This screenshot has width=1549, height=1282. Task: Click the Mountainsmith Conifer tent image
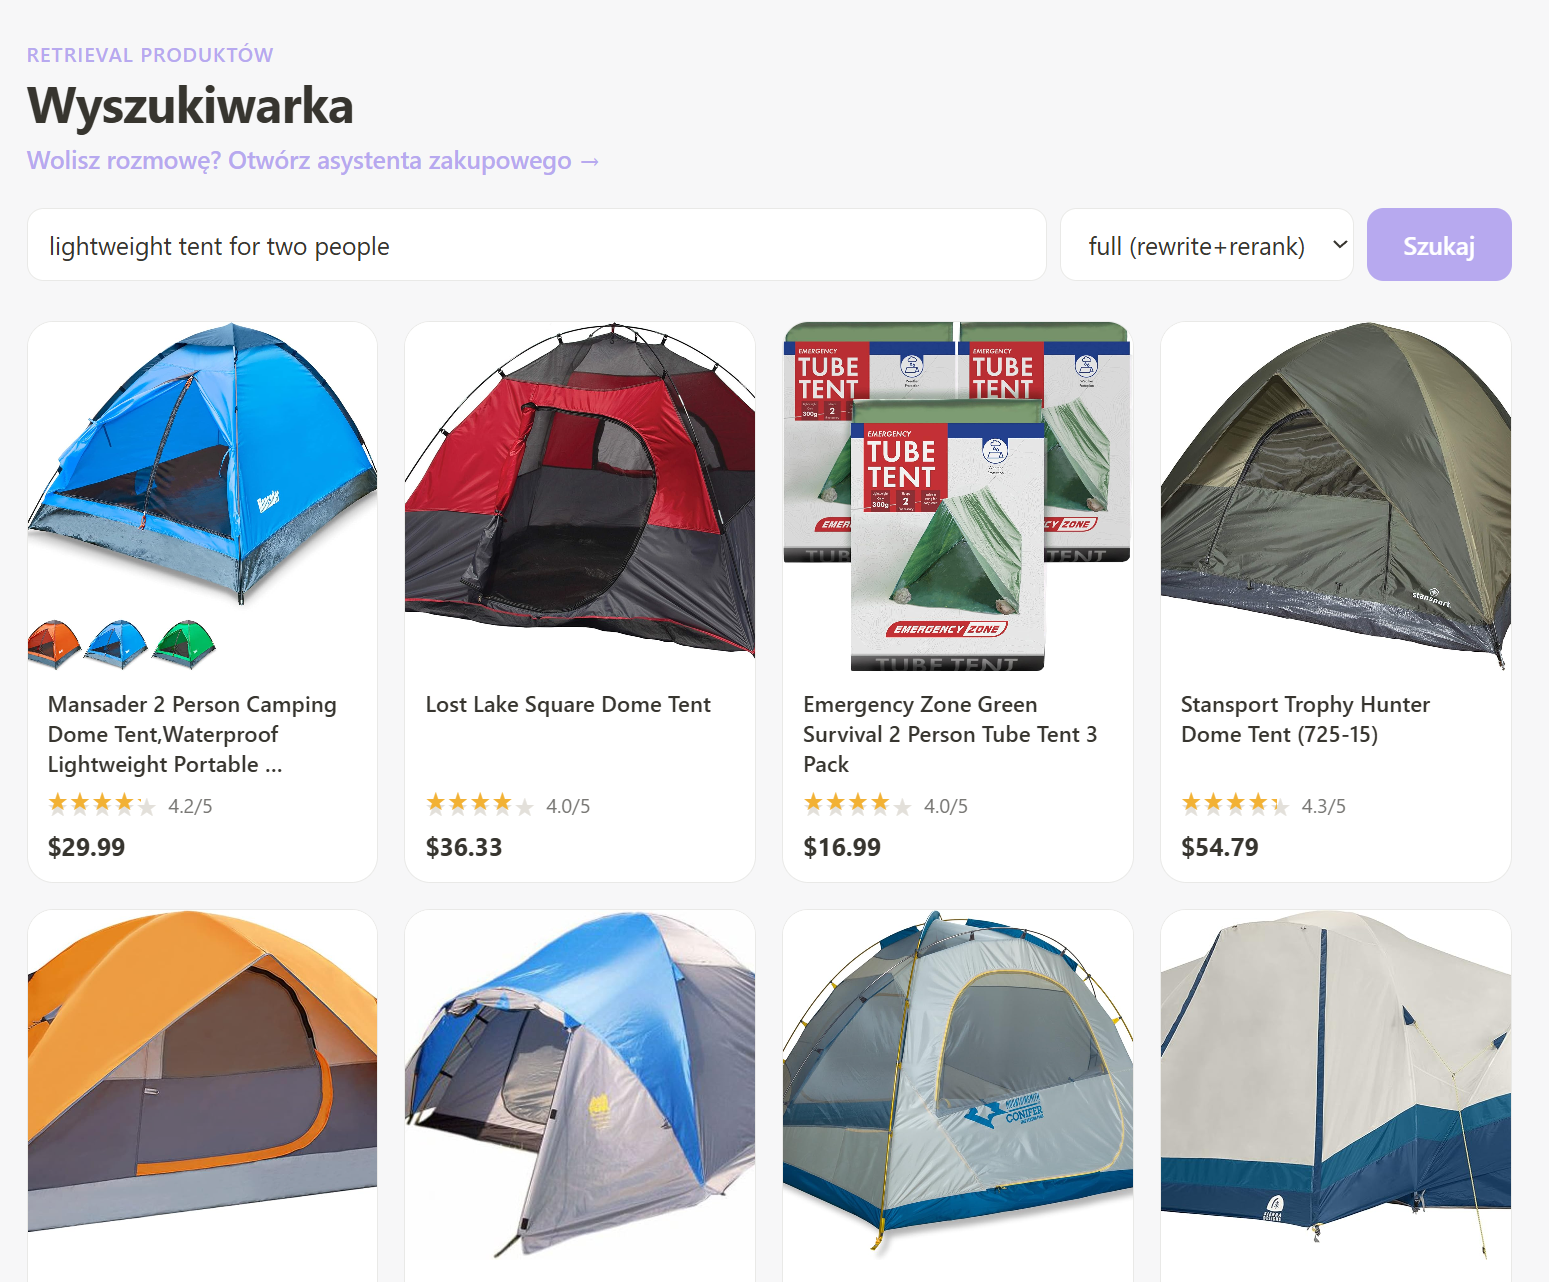[x=958, y=1082]
